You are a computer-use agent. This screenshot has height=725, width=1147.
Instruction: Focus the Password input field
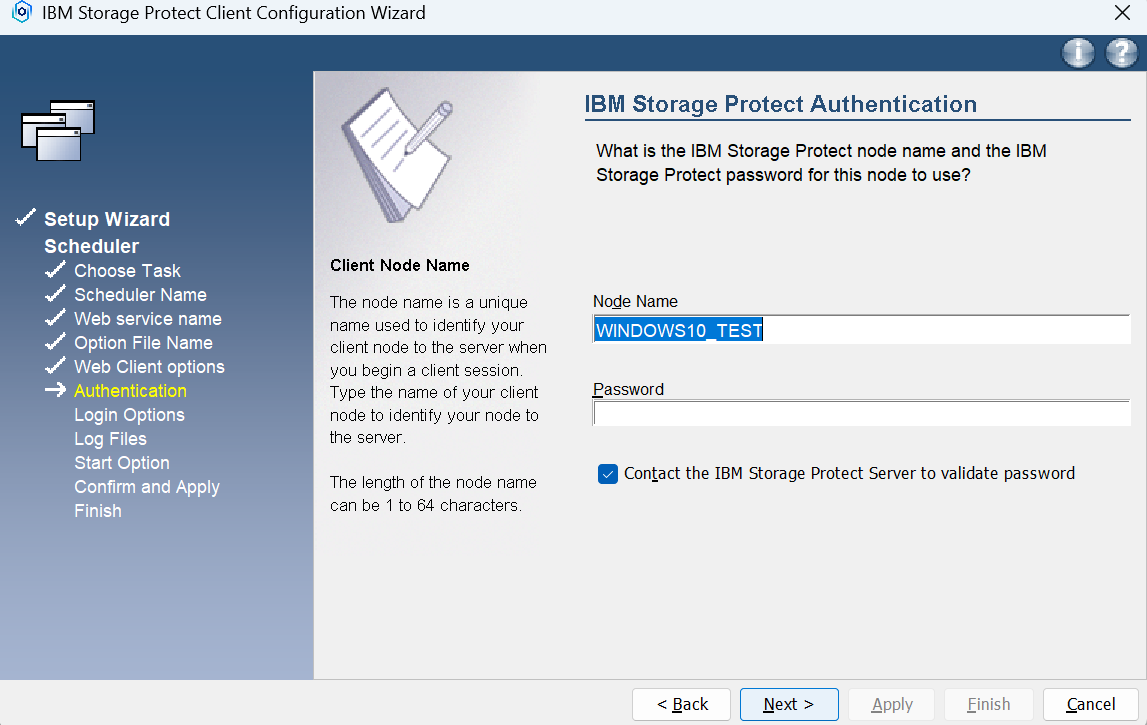[860, 414]
